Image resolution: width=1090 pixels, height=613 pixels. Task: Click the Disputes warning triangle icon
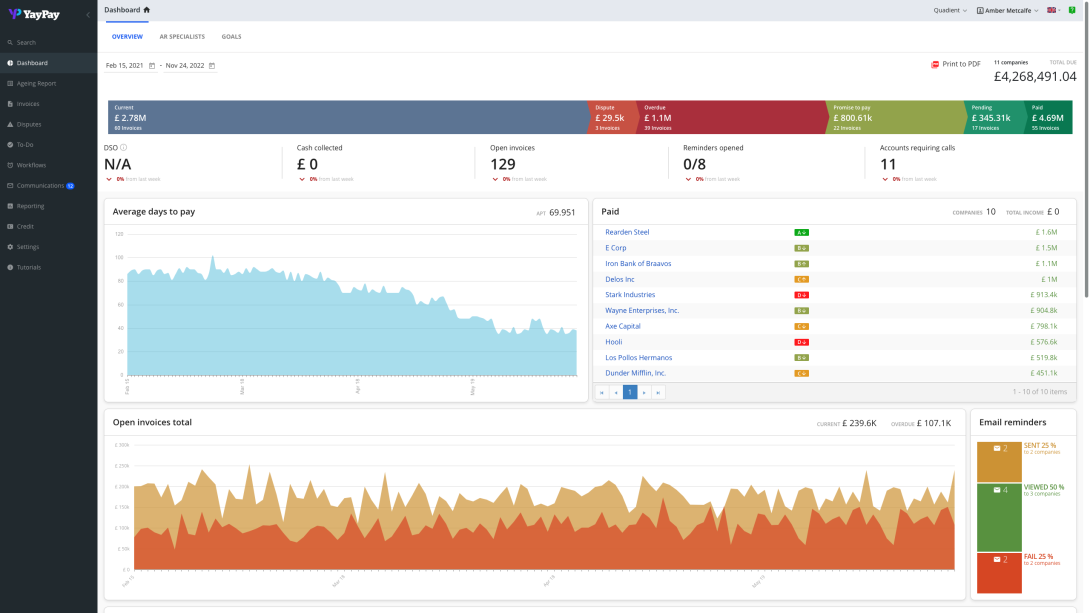point(10,124)
